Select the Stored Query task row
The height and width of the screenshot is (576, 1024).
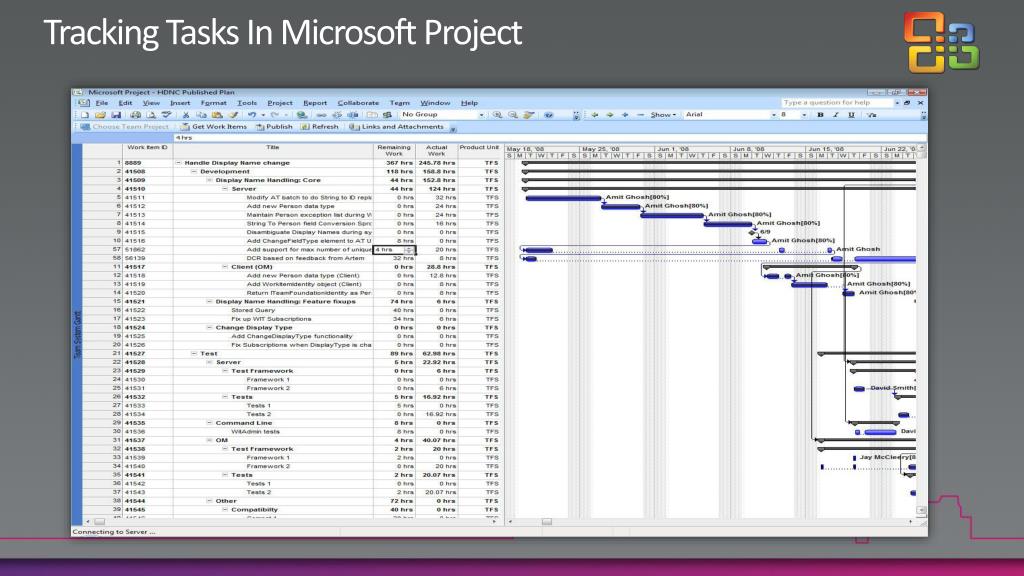293,310
